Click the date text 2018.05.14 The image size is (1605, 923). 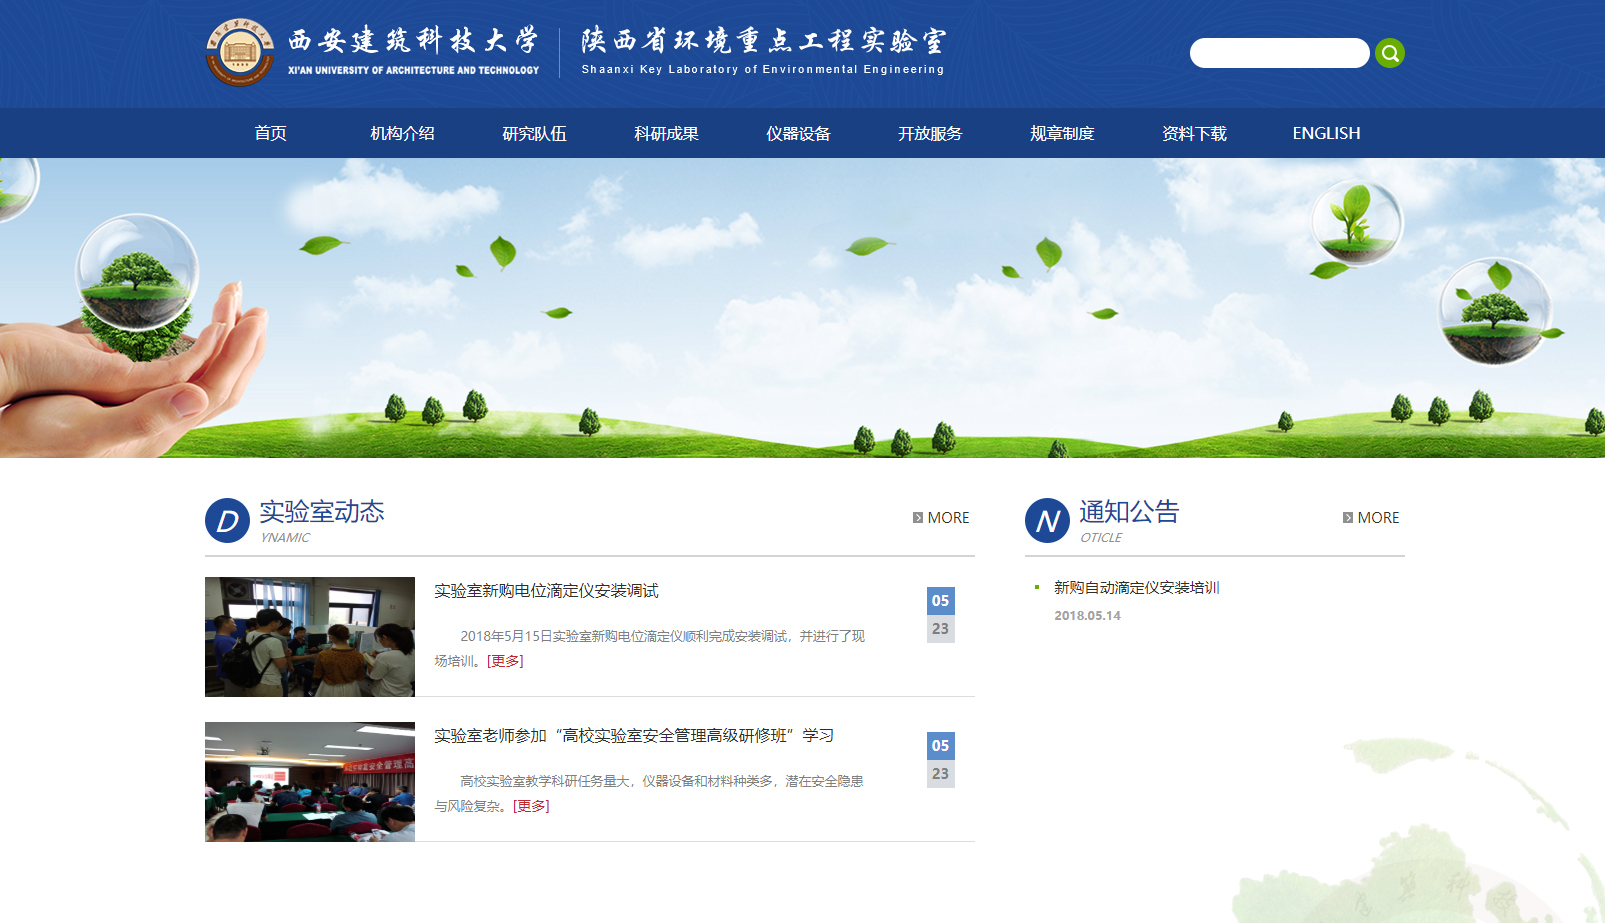pyautogui.click(x=1087, y=616)
